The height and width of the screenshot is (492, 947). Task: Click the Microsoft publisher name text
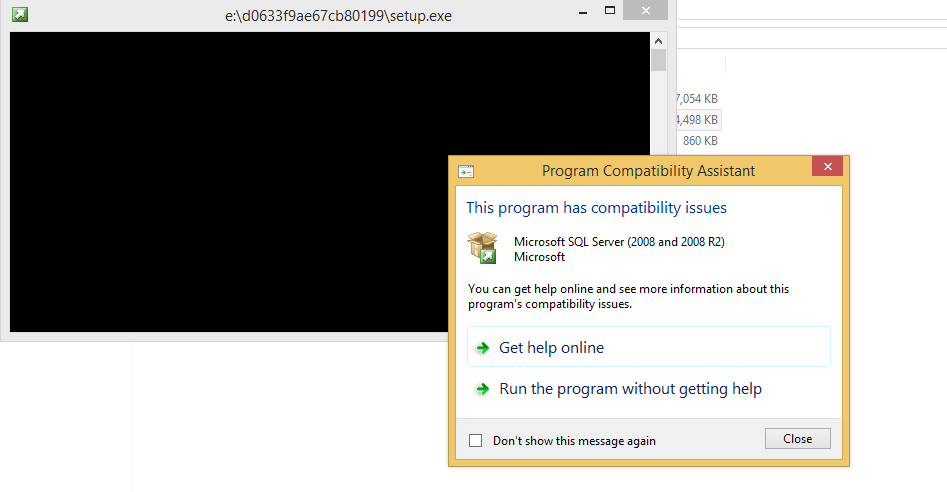click(x=539, y=257)
